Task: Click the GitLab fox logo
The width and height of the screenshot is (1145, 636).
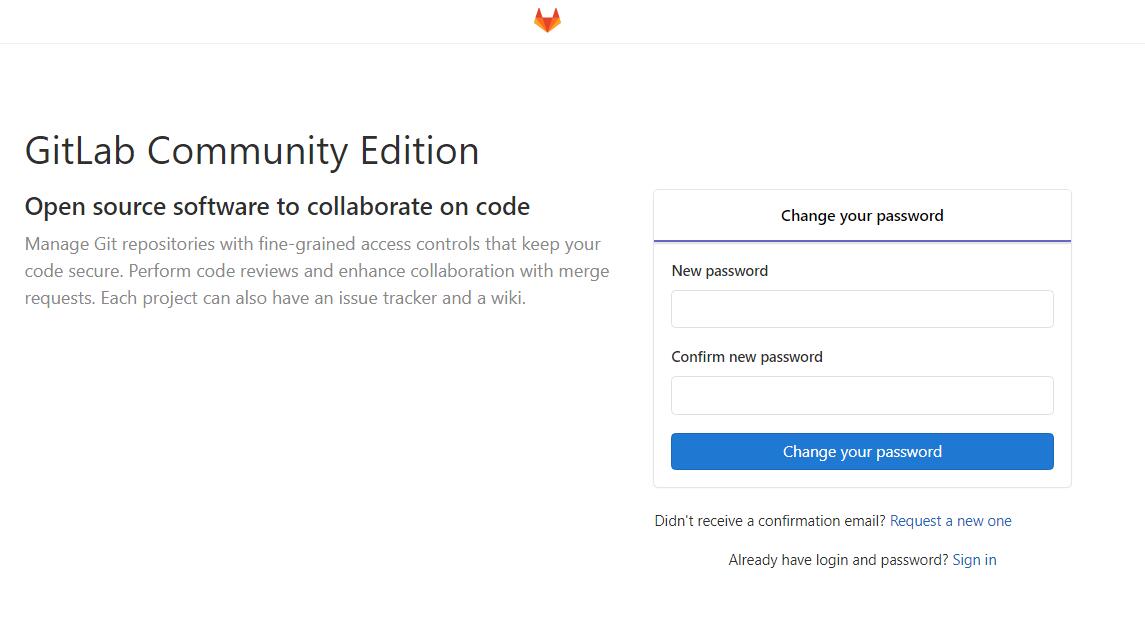Action: (547, 21)
